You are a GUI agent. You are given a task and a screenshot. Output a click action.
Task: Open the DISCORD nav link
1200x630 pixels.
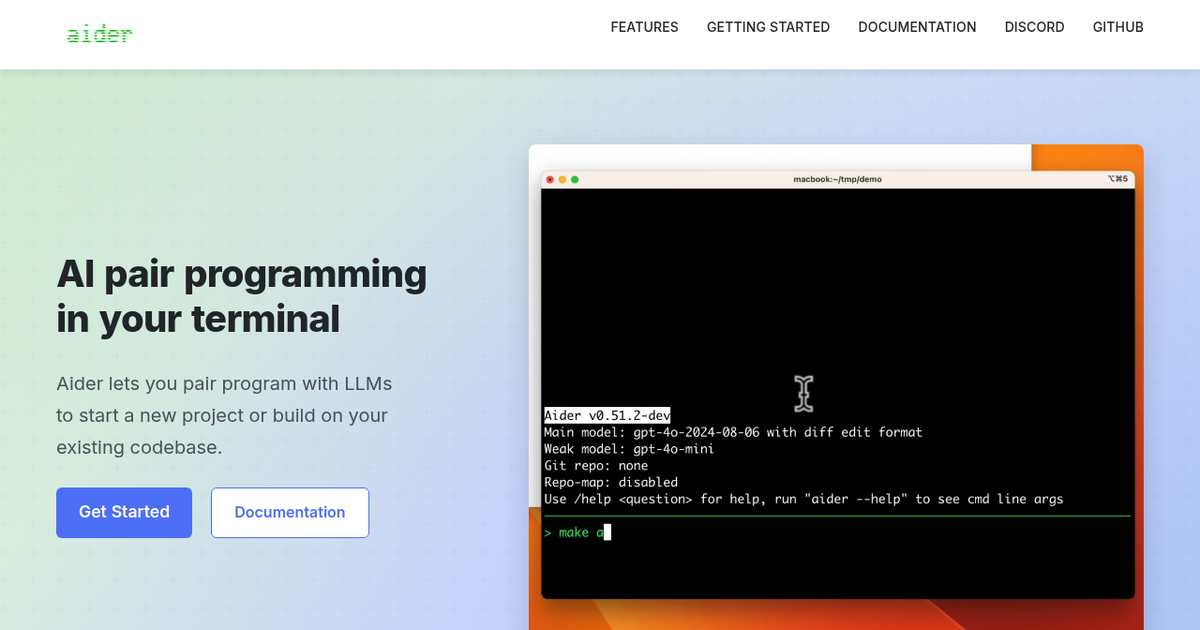[x=1034, y=27]
